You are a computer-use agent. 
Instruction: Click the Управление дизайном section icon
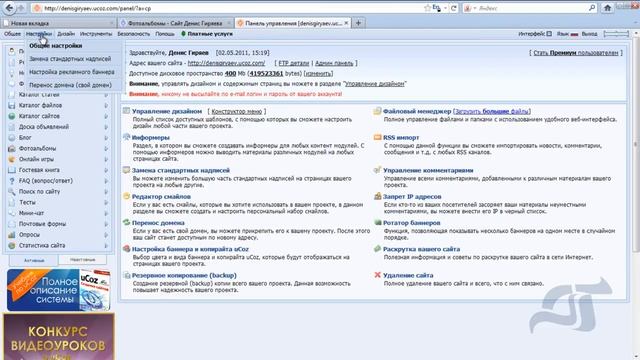pos(127,111)
